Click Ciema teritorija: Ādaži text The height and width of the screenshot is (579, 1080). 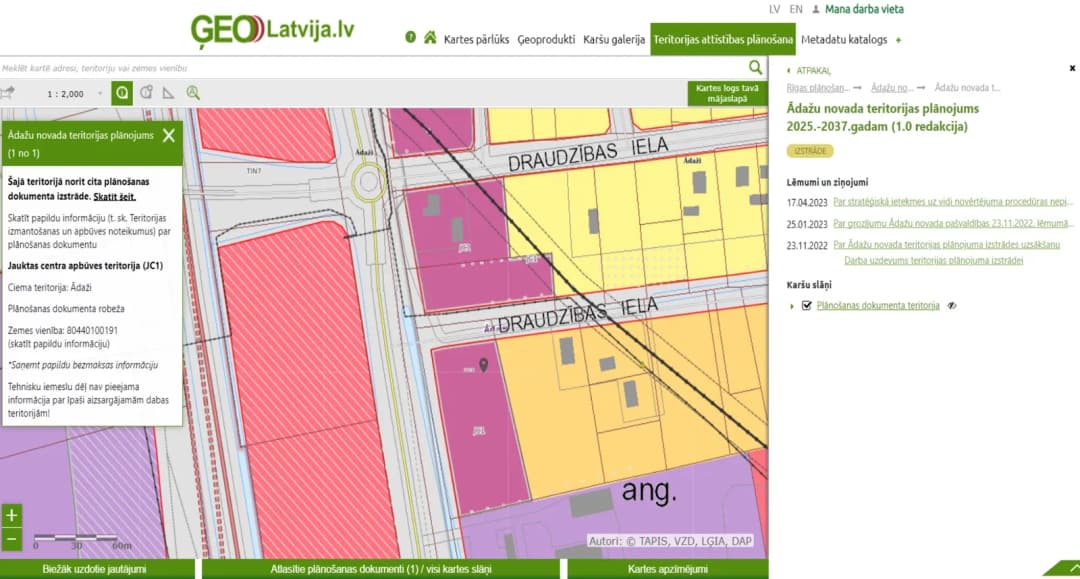50,288
